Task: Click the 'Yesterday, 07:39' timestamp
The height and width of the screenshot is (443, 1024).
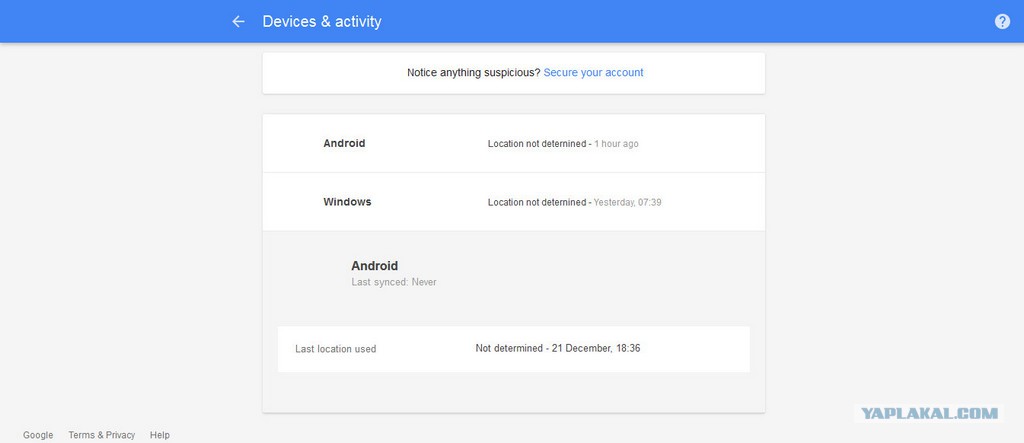Action: coord(627,203)
